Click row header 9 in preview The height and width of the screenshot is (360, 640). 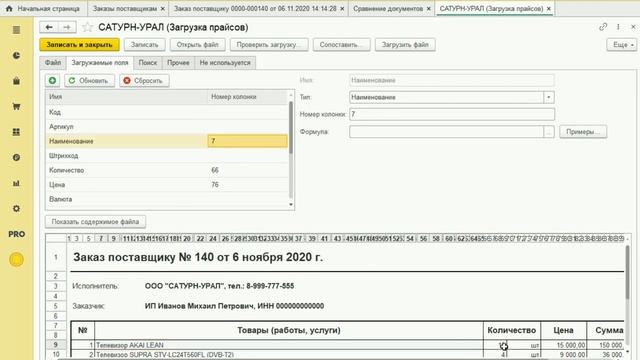pos(56,345)
